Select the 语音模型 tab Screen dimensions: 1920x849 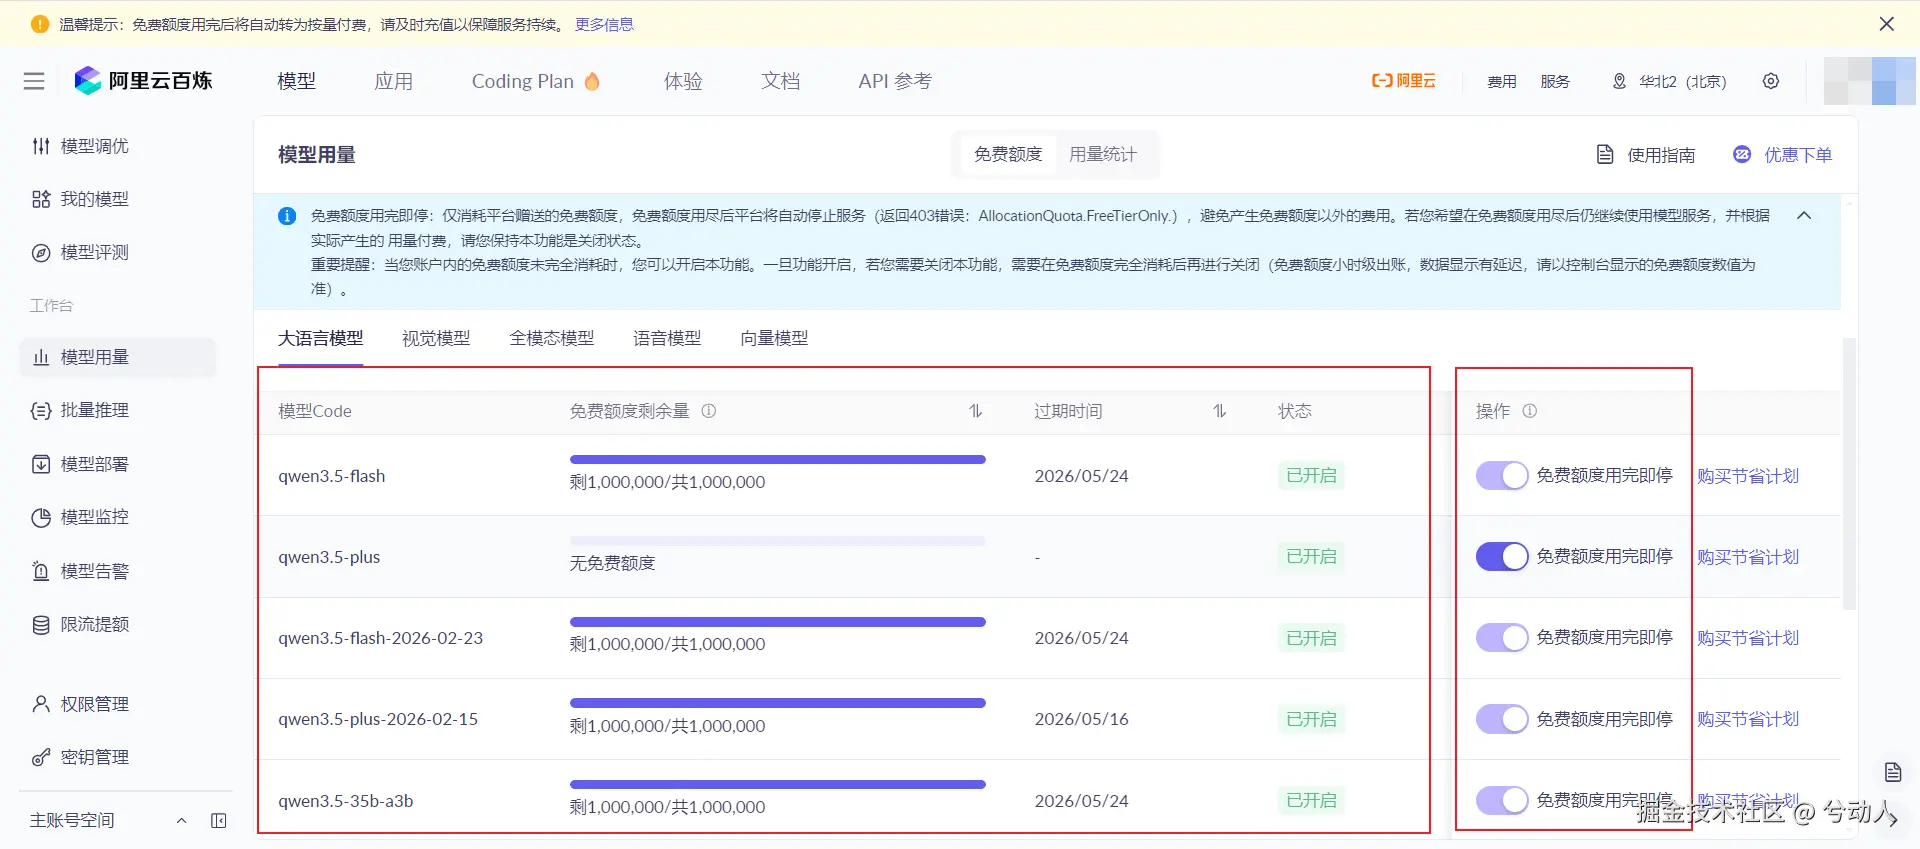tap(667, 338)
